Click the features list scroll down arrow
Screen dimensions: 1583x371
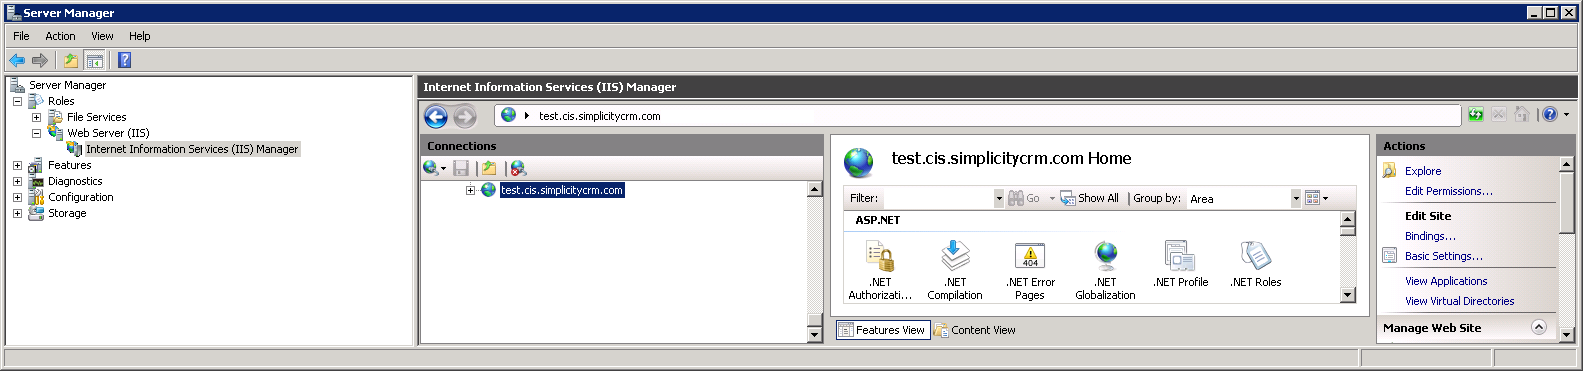coord(1347,295)
